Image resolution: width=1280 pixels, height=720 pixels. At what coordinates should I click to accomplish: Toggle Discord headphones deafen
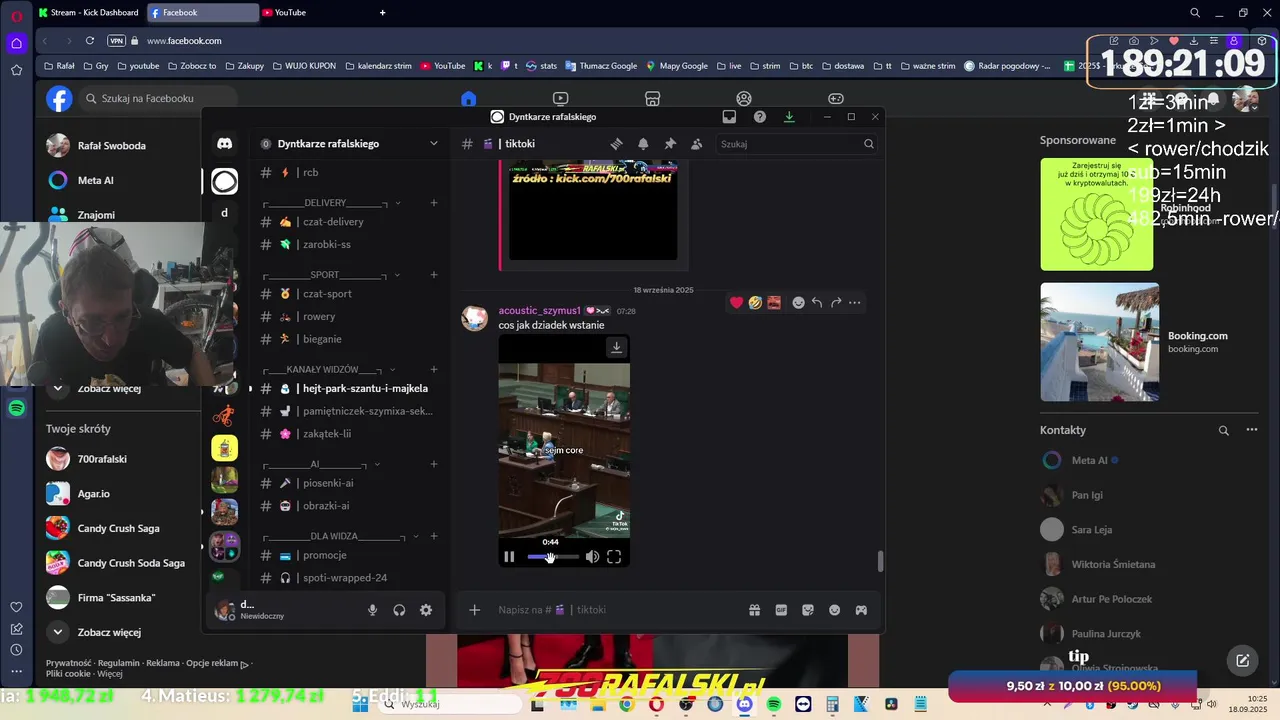399,610
